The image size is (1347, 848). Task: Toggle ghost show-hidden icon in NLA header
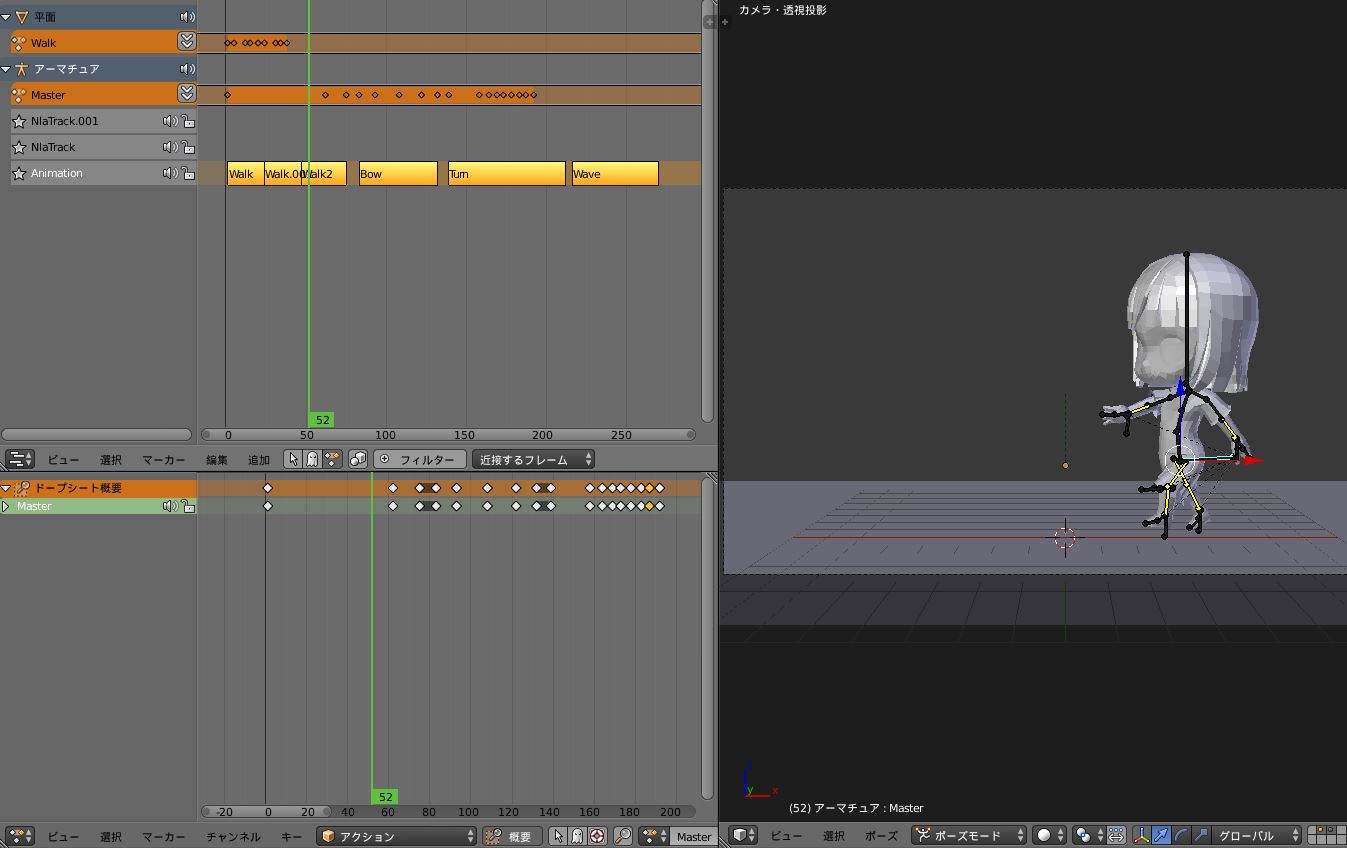click(x=312, y=460)
